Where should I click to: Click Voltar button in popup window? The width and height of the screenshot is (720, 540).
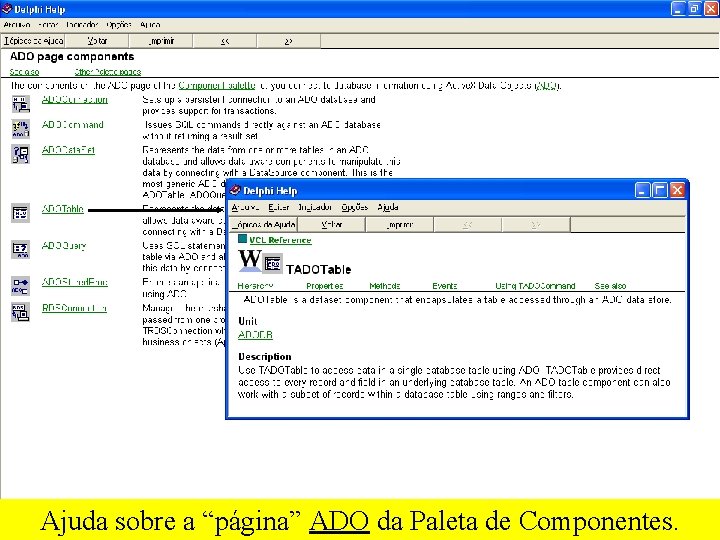pyautogui.click(x=332, y=225)
